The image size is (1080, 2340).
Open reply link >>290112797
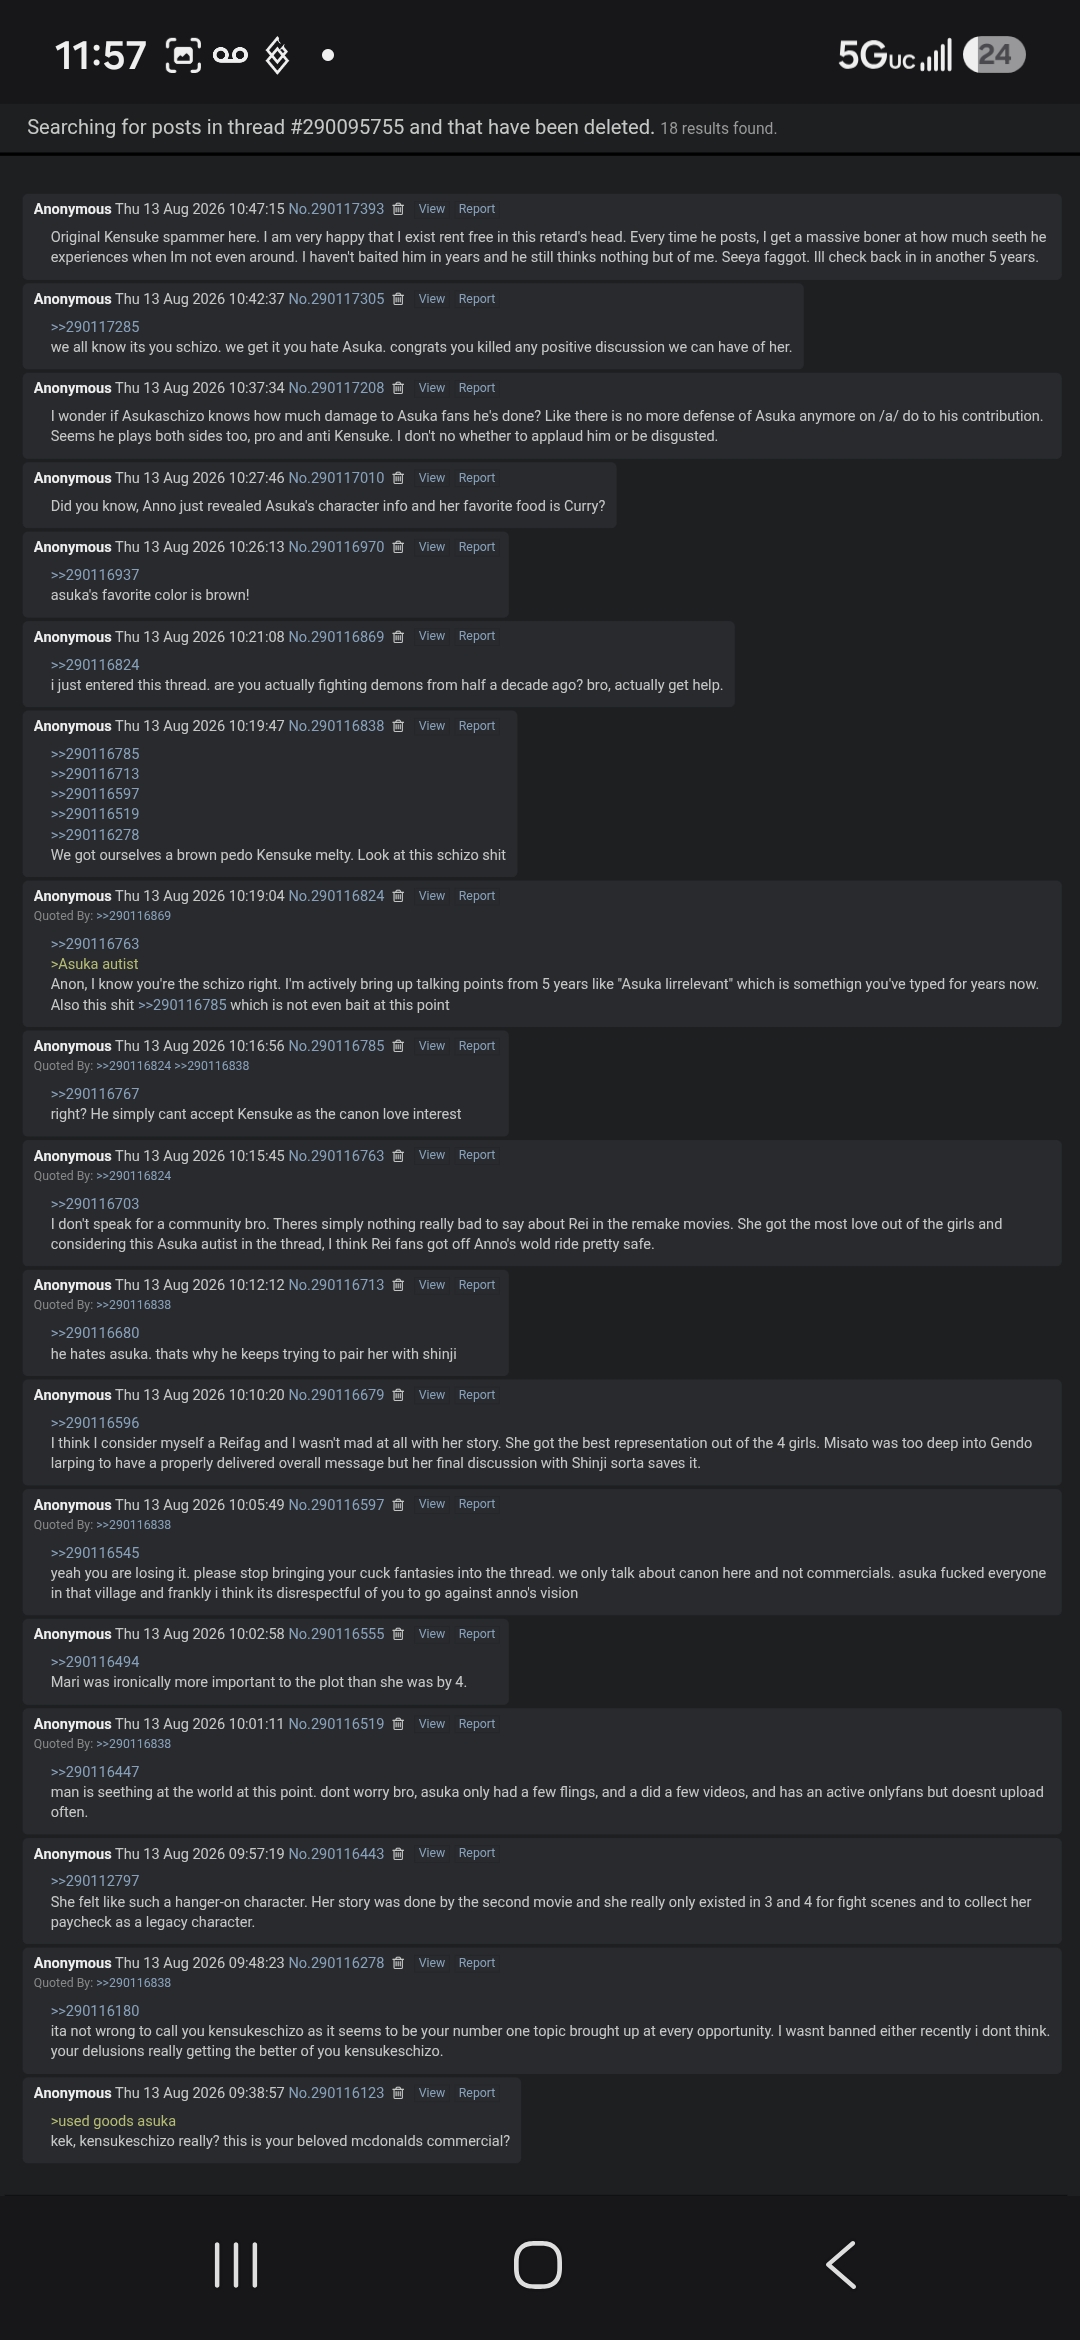click(x=95, y=1881)
